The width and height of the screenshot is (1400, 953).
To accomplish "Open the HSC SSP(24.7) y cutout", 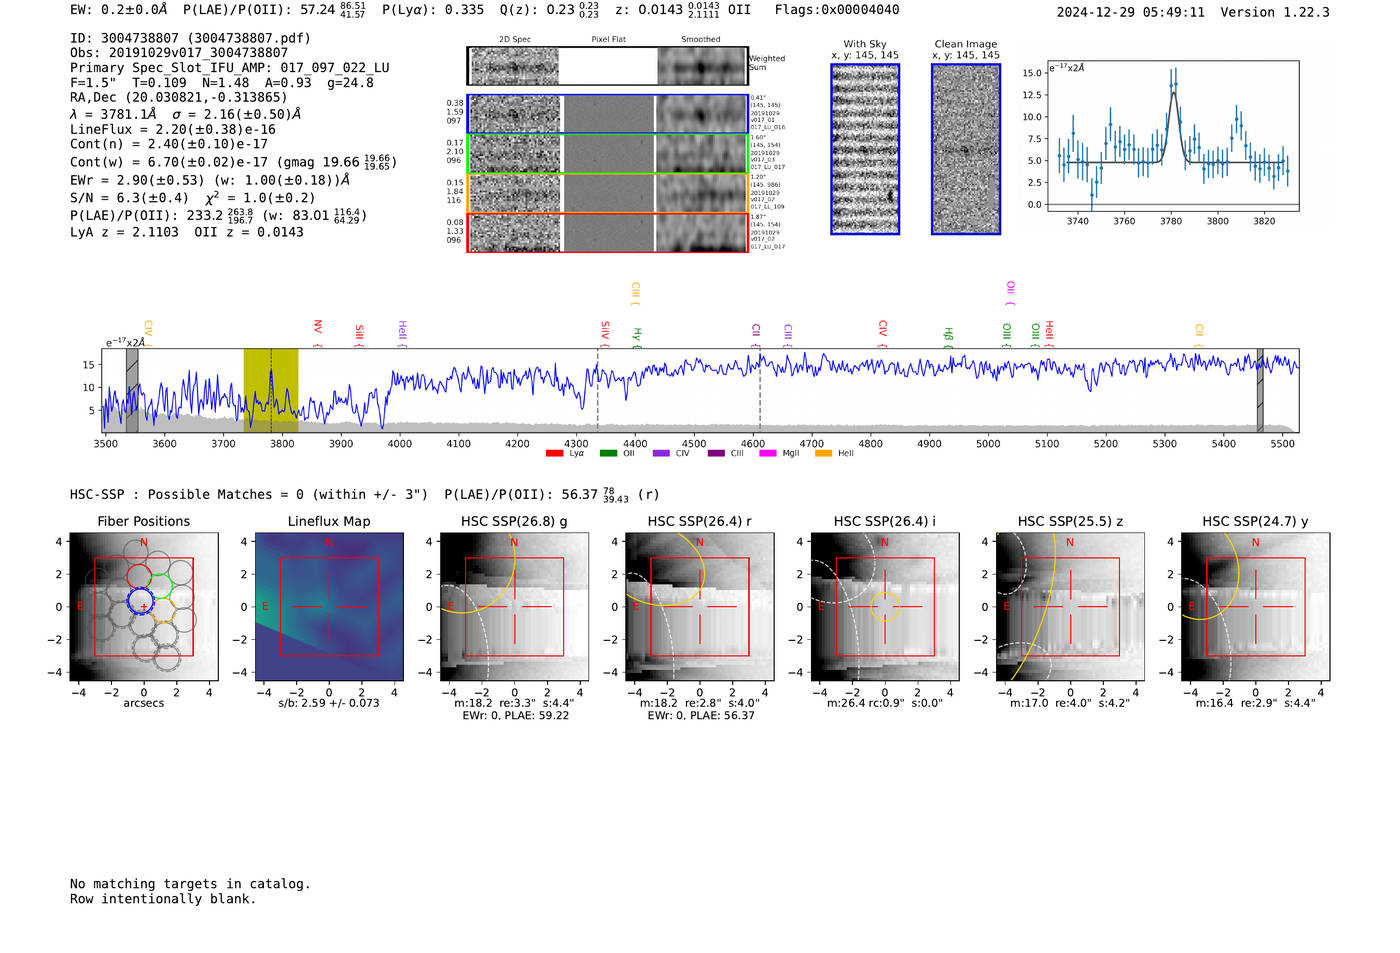I will tap(1256, 607).
